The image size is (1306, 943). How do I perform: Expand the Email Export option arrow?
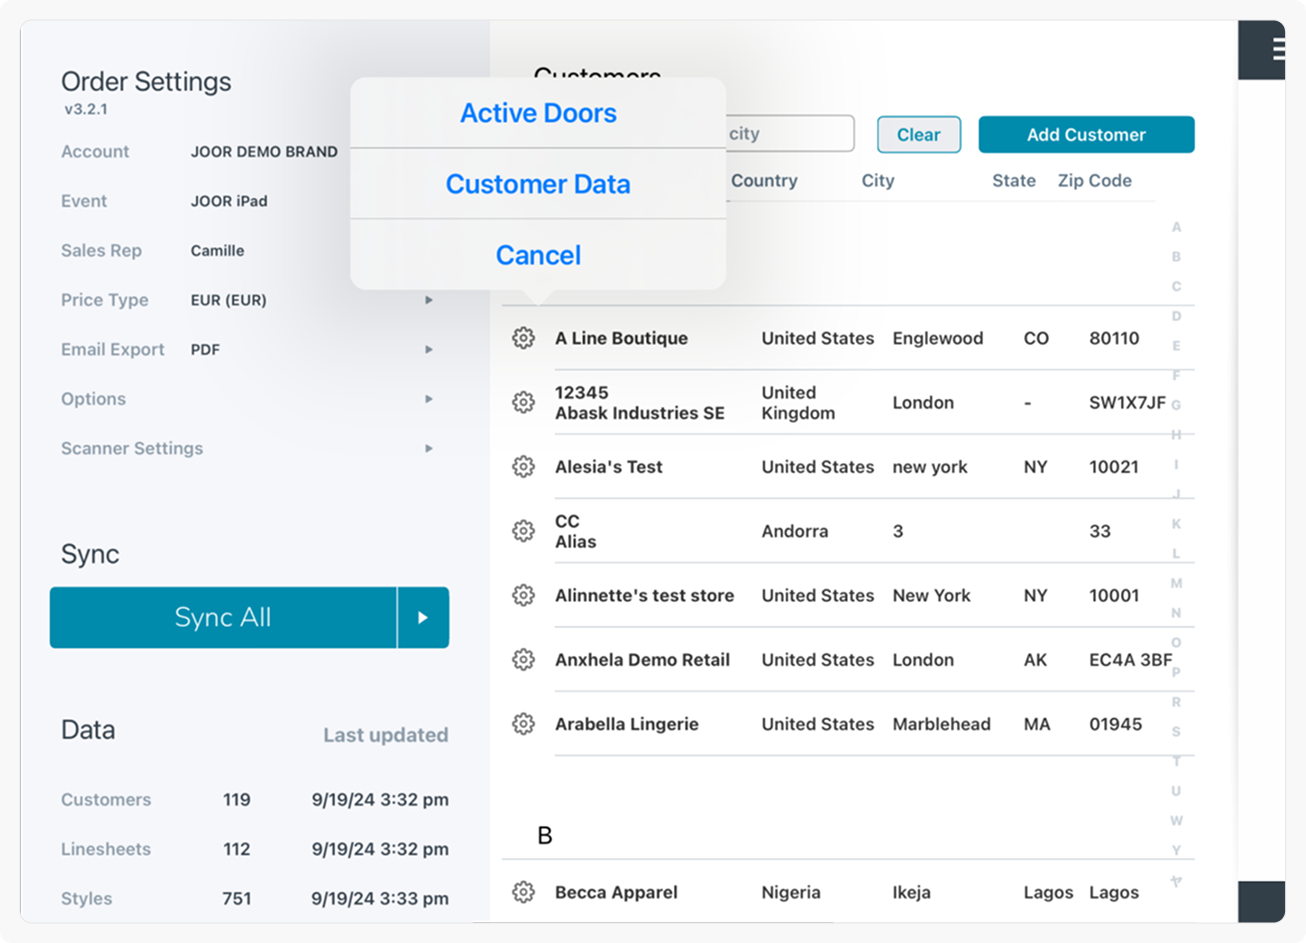[x=429, y=349]
